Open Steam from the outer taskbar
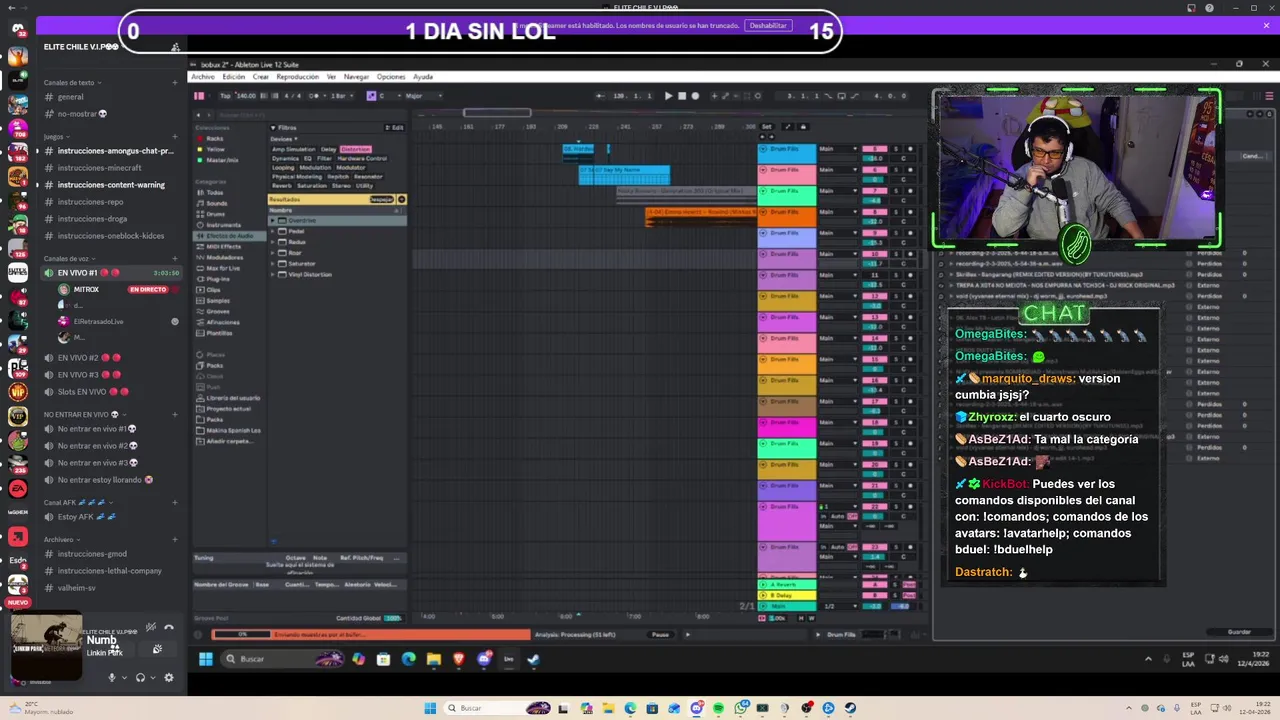1280x720 pixels. (850, 708)
